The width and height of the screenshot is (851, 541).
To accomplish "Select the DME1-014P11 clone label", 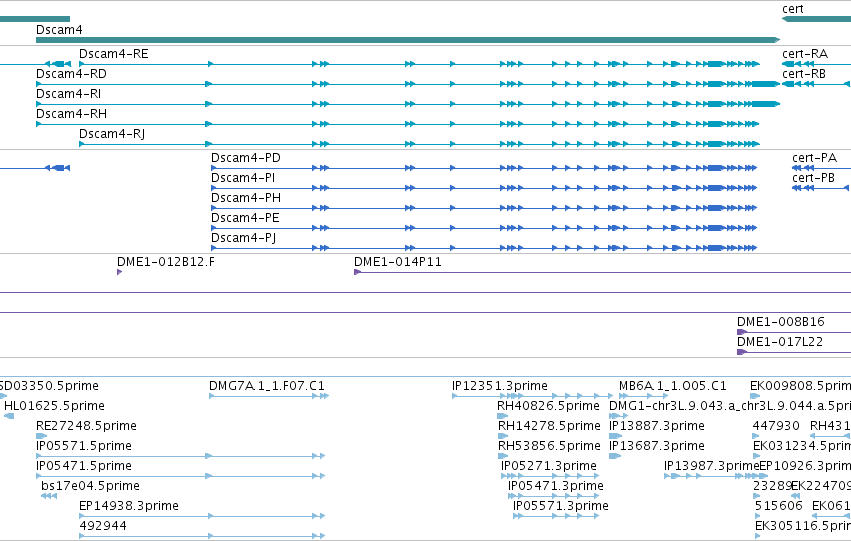I will (x=398, y=262).
